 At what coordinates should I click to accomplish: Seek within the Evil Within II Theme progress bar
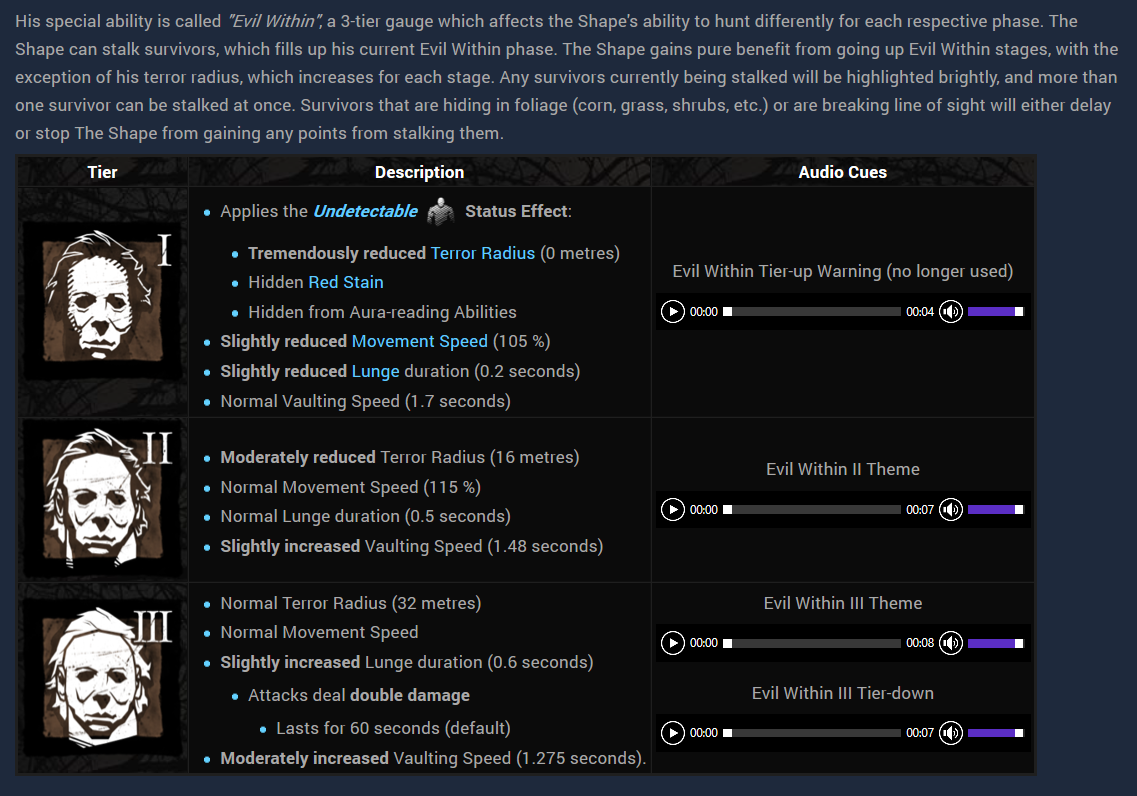[x=812, y=510]
